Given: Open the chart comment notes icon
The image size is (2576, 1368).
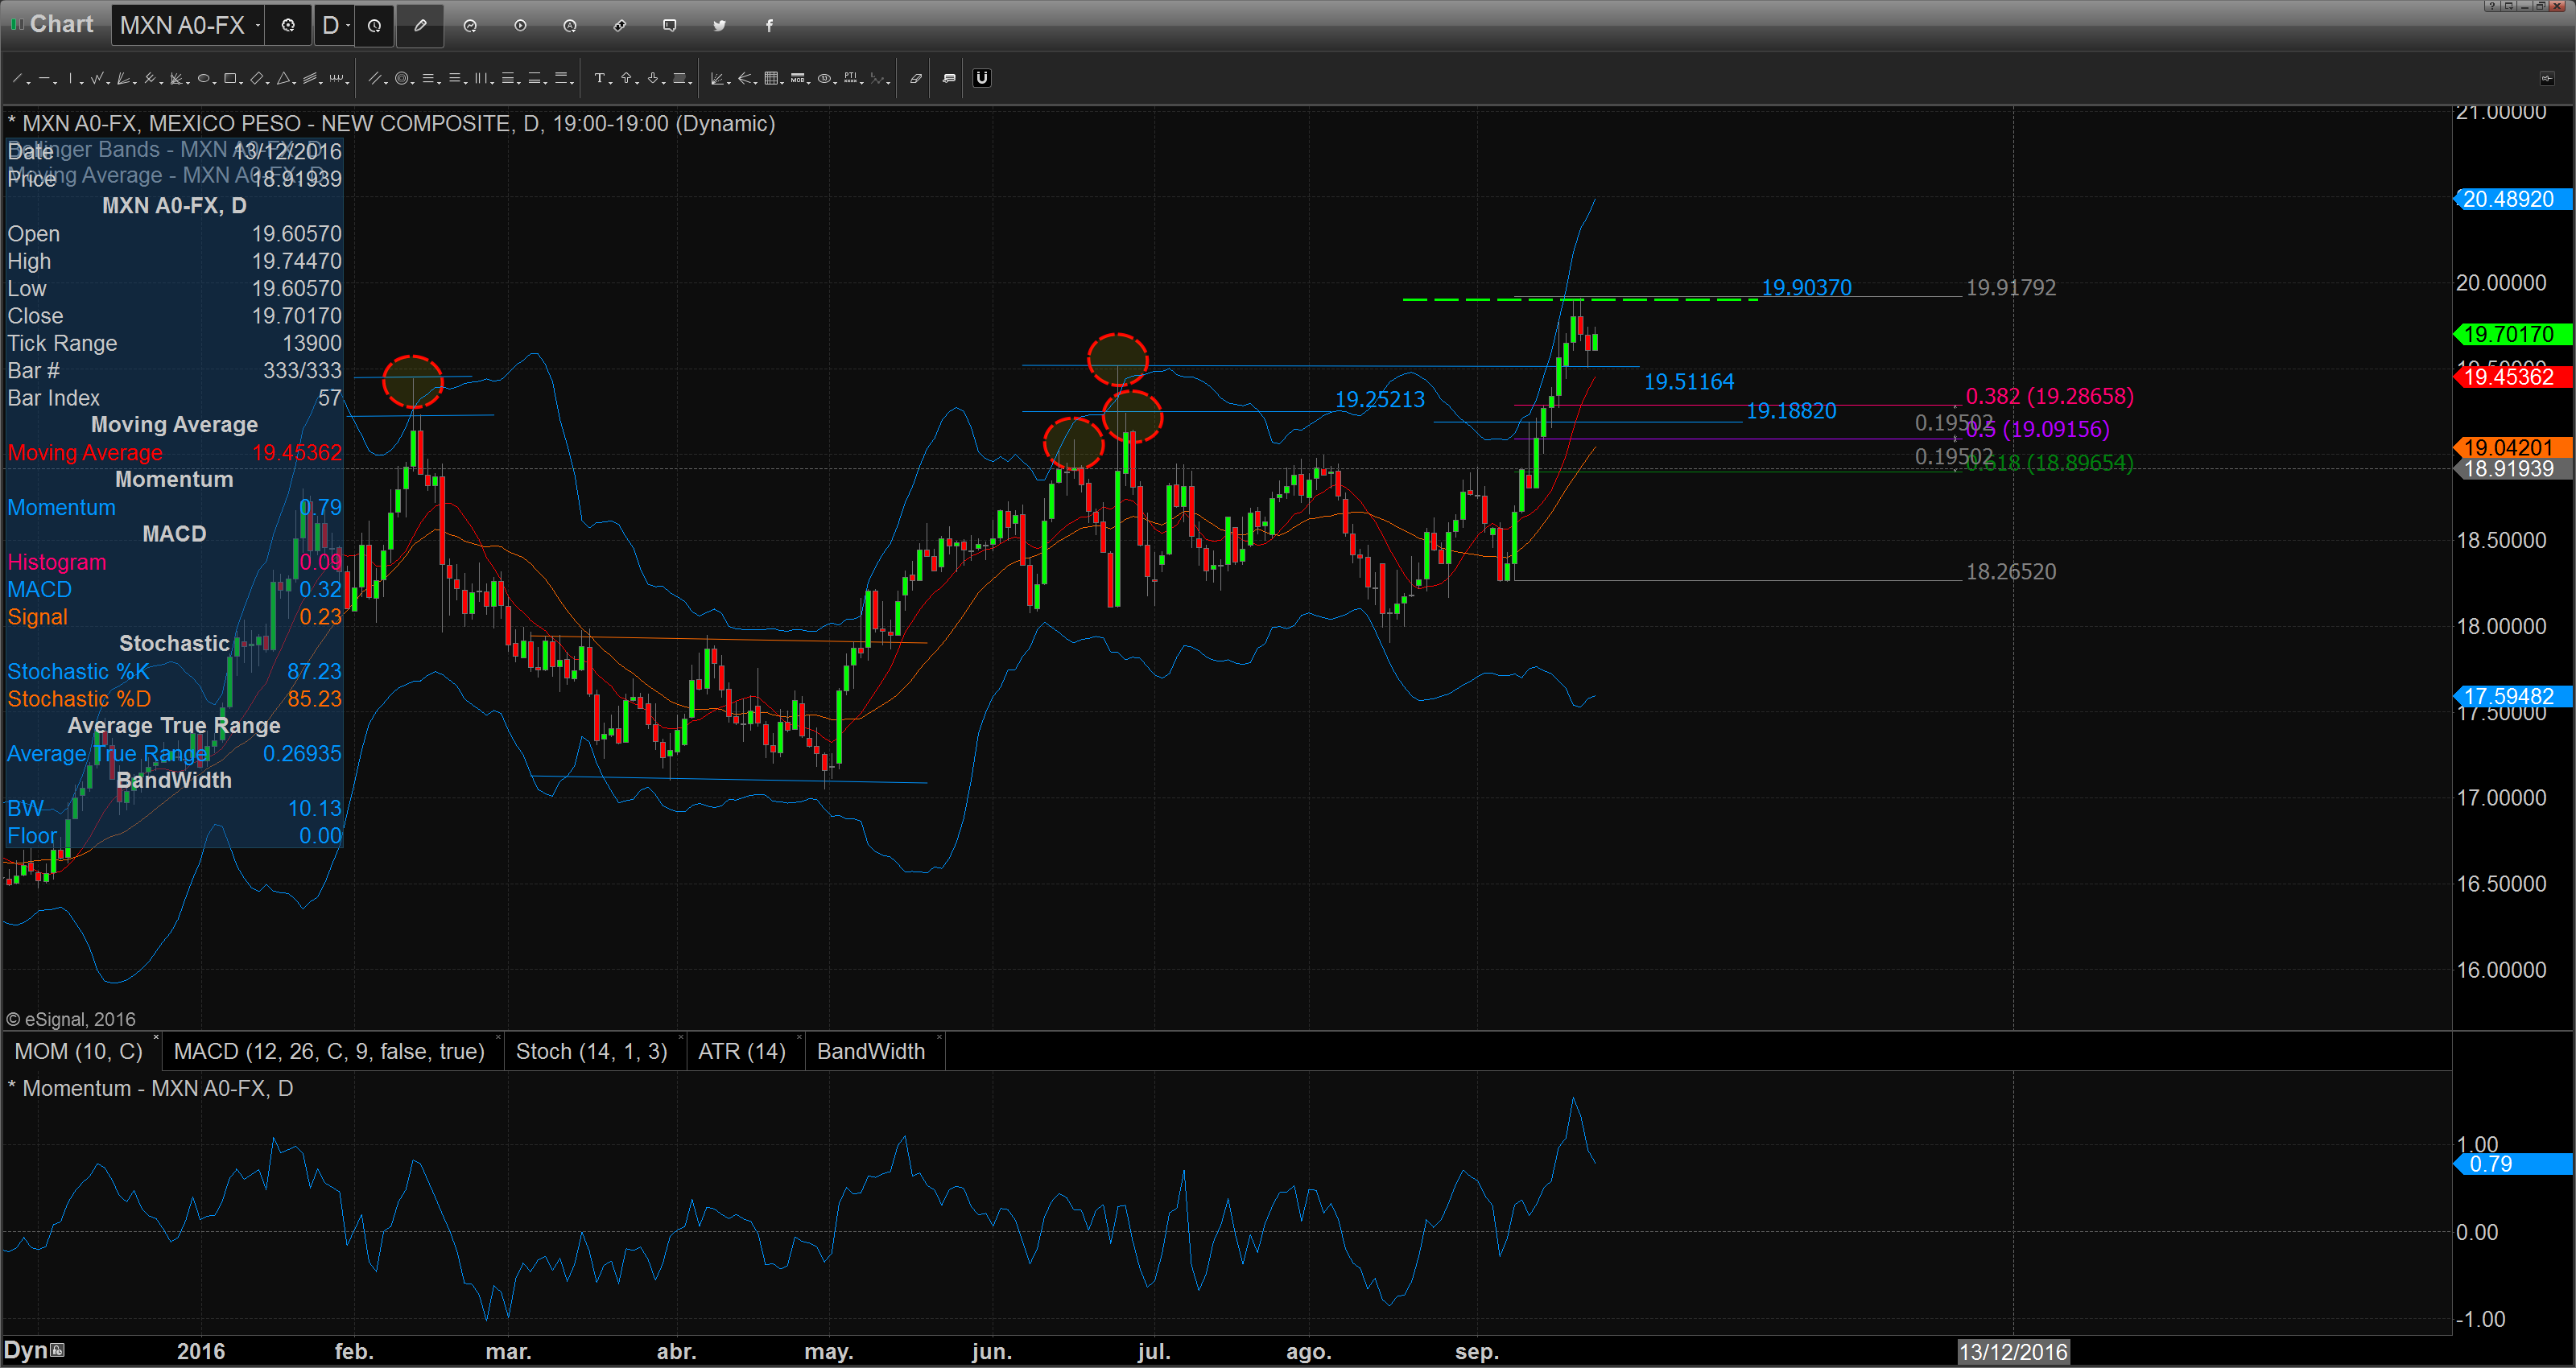Looking at the screenshot, I should pyautogui.click(x=949, y=78).
